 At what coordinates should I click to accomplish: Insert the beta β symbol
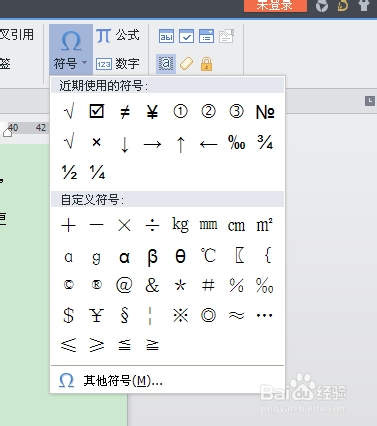click(152, 257)
